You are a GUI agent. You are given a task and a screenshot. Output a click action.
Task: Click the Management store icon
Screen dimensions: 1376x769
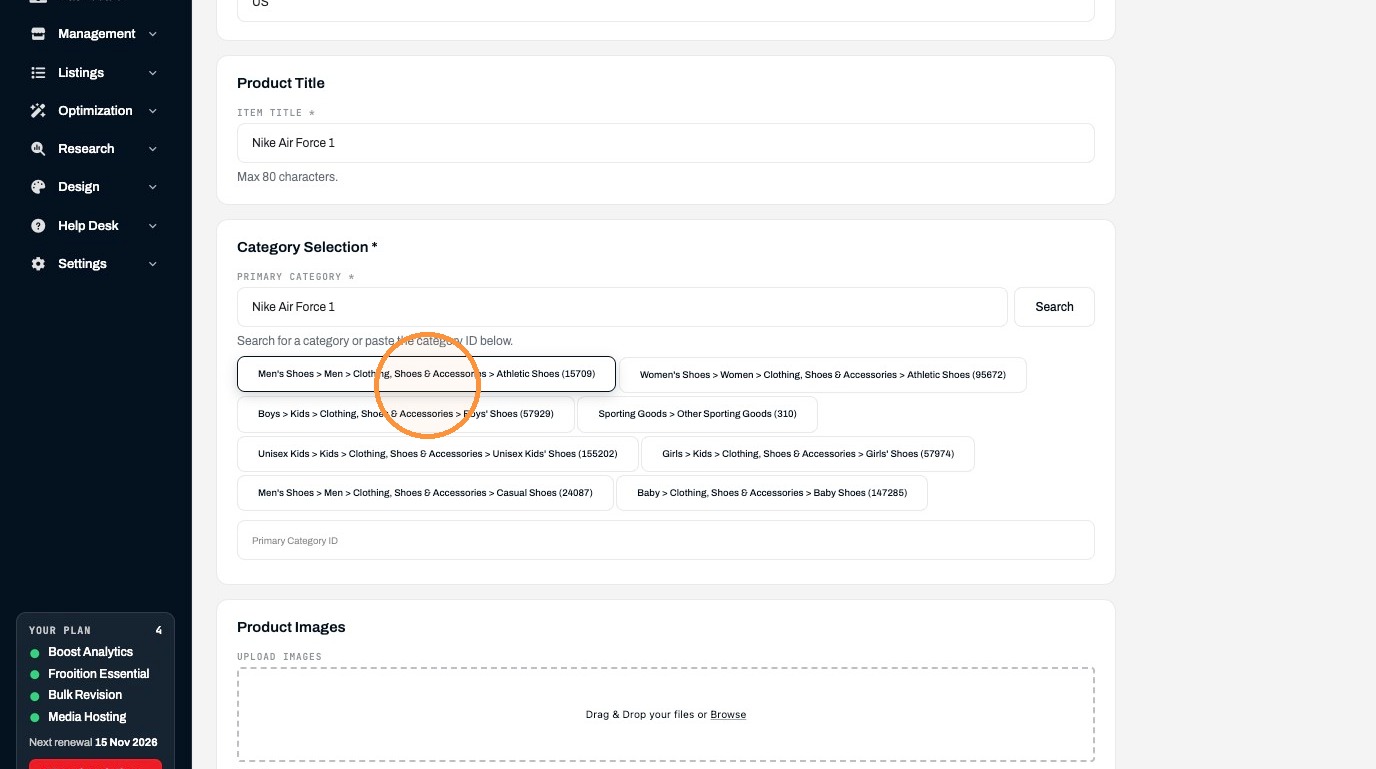click(38, 34)
